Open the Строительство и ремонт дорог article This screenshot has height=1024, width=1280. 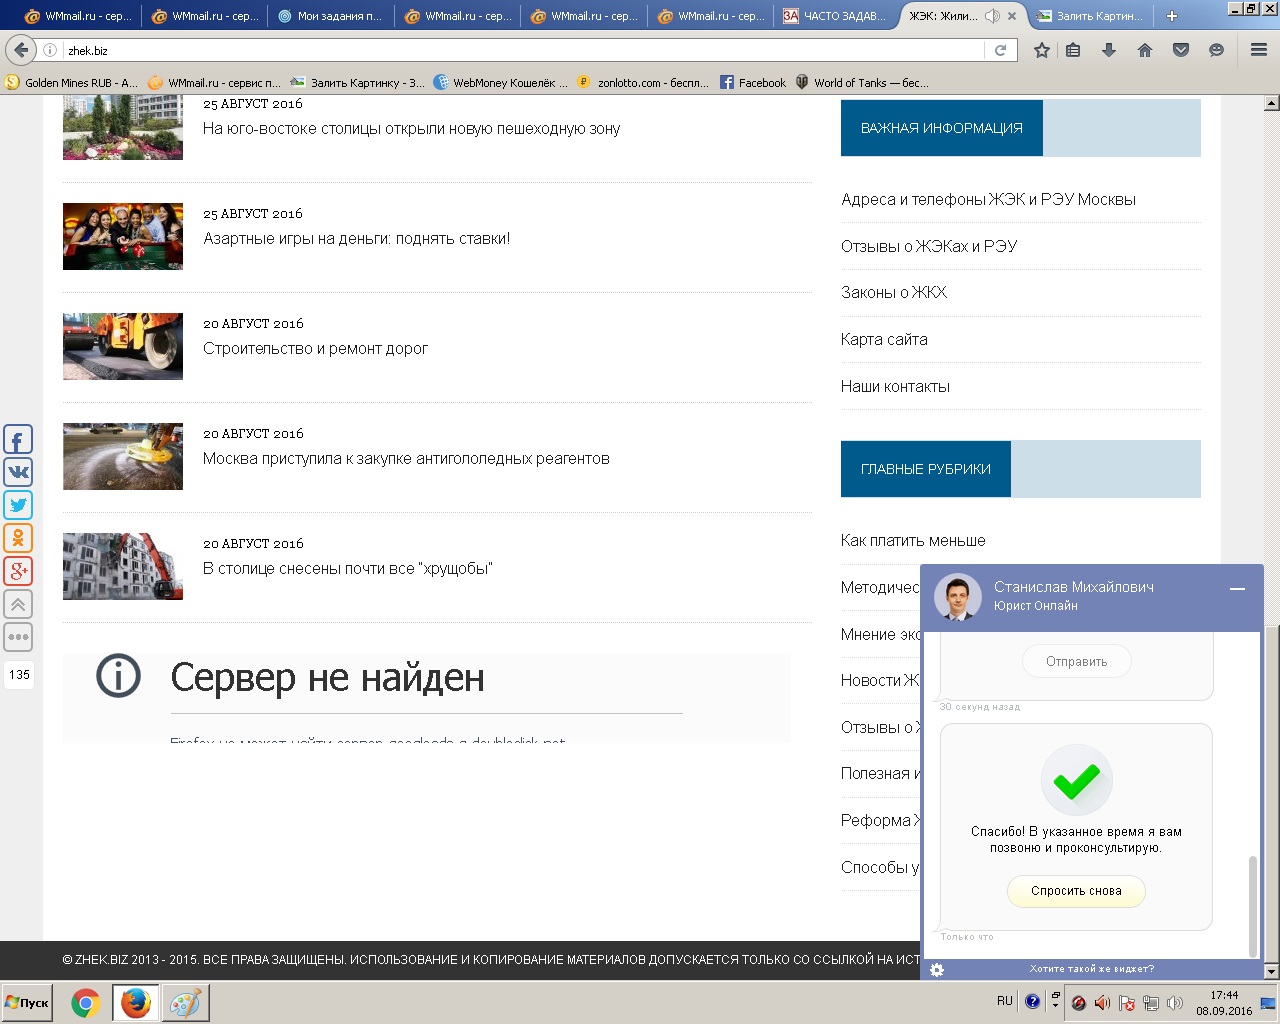click(x=315, y=349)
